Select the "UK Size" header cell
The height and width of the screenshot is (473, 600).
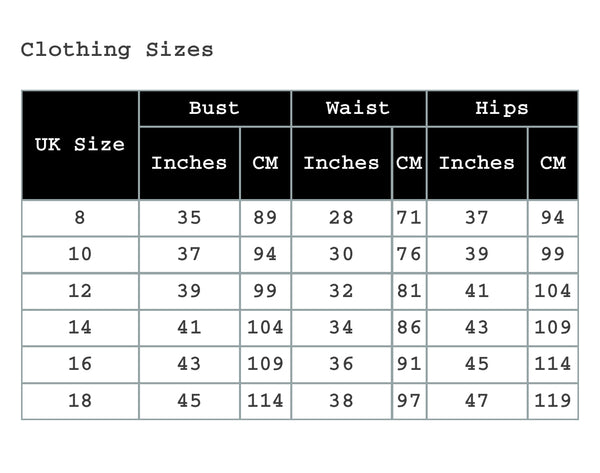(80, 145)
